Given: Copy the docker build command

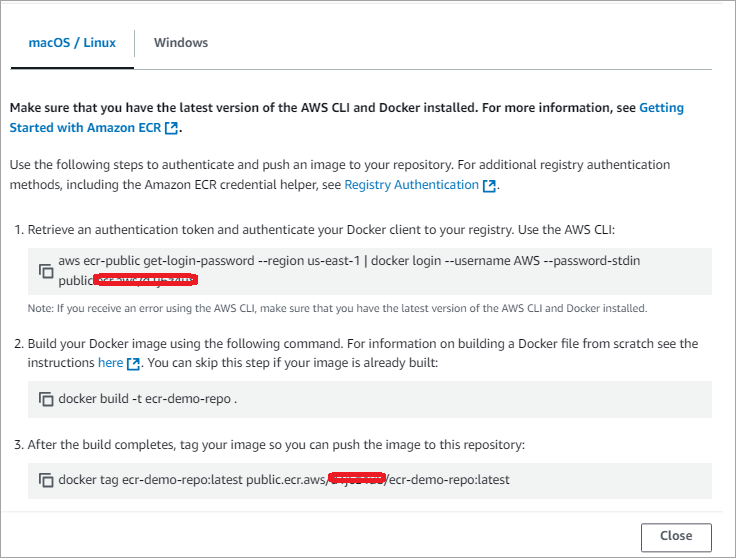Looking at the screenshot, I should pos(46,399).
